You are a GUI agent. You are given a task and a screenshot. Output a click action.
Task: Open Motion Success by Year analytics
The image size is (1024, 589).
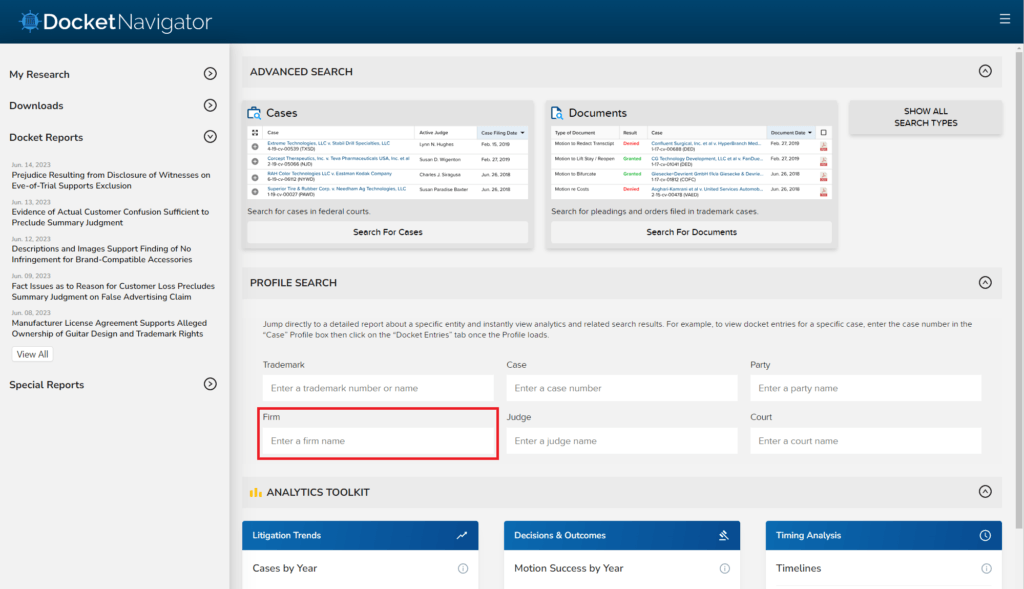point(568,568)
